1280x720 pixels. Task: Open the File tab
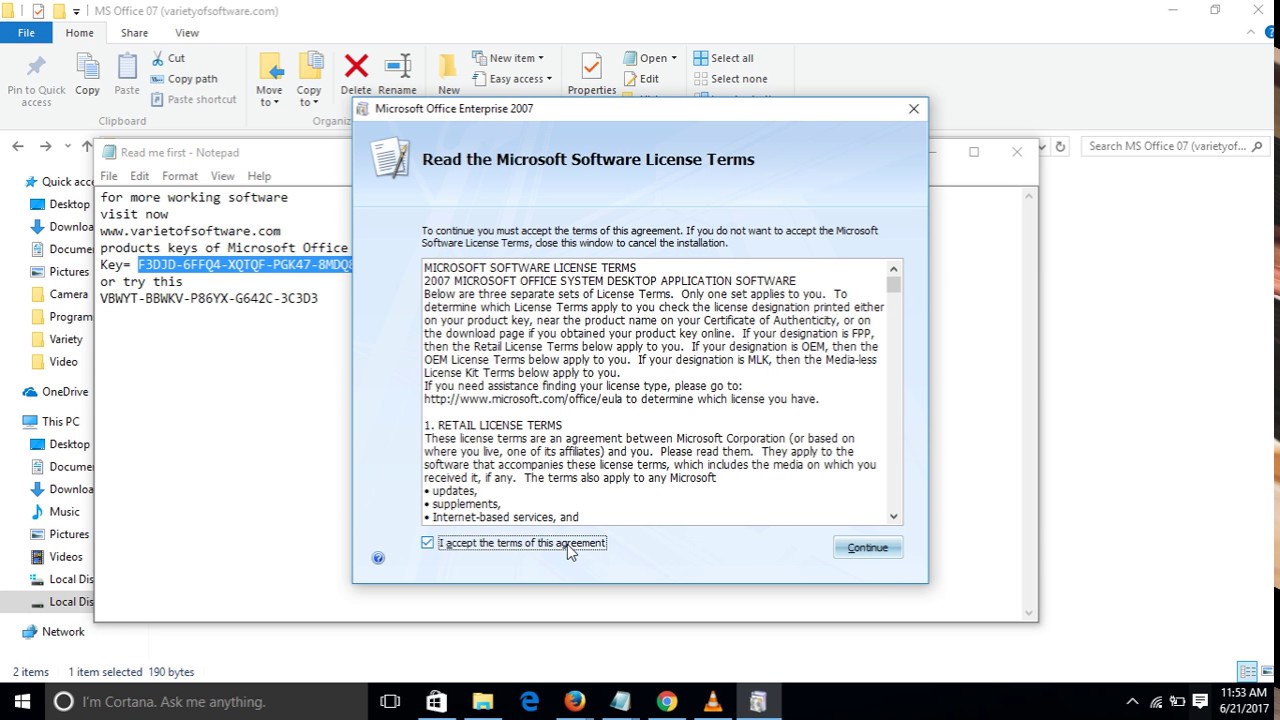(x=26, y=33)
